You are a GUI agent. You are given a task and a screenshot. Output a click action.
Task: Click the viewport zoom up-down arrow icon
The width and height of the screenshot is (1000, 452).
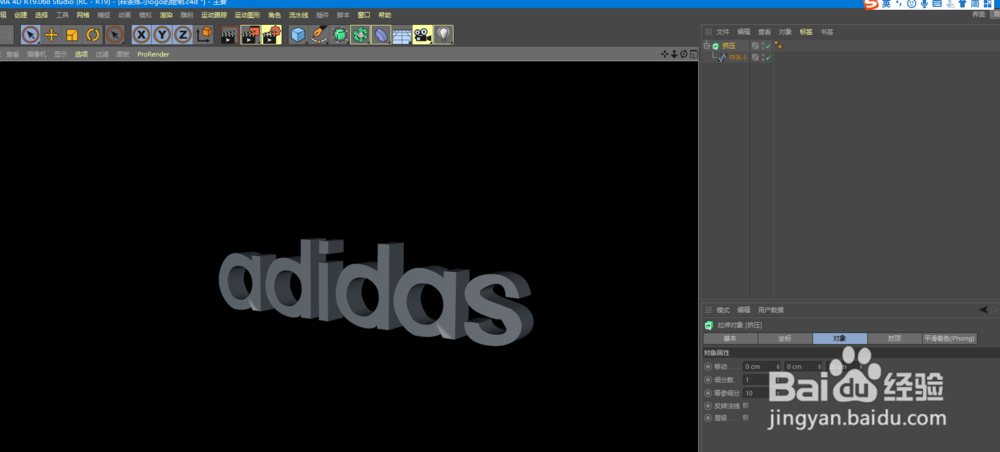click(x=673, y=54)
